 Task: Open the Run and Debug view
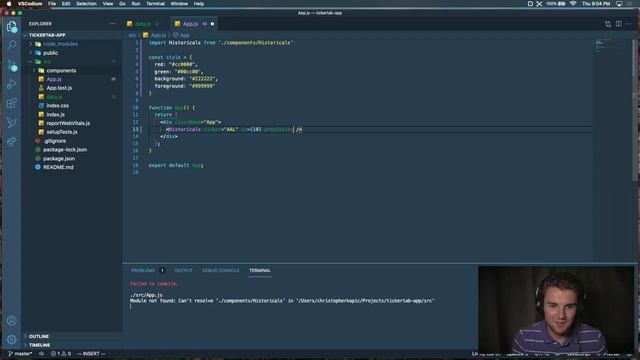[x=11, y=84]
